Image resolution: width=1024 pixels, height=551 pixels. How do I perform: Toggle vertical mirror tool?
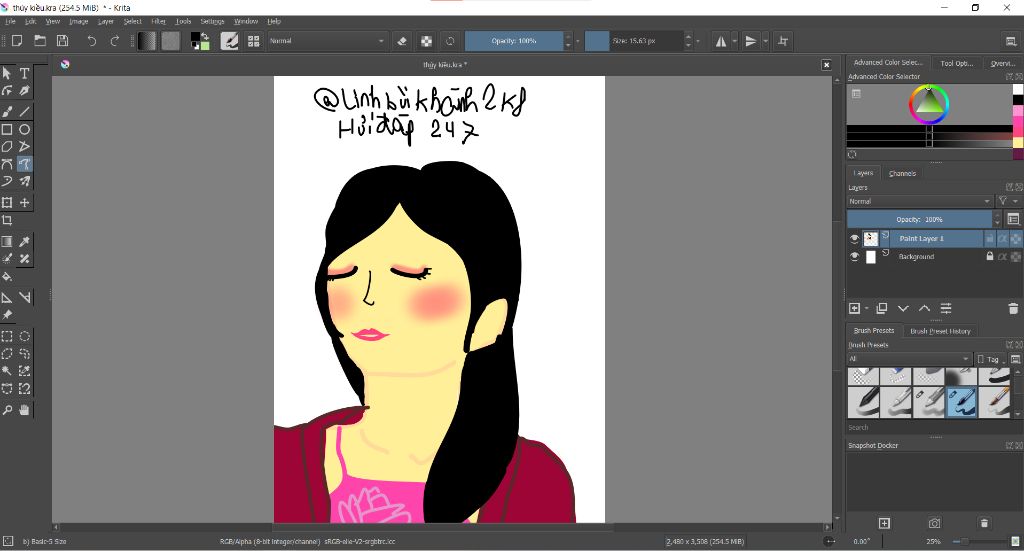pyautogui.click(x=751, y=40)
